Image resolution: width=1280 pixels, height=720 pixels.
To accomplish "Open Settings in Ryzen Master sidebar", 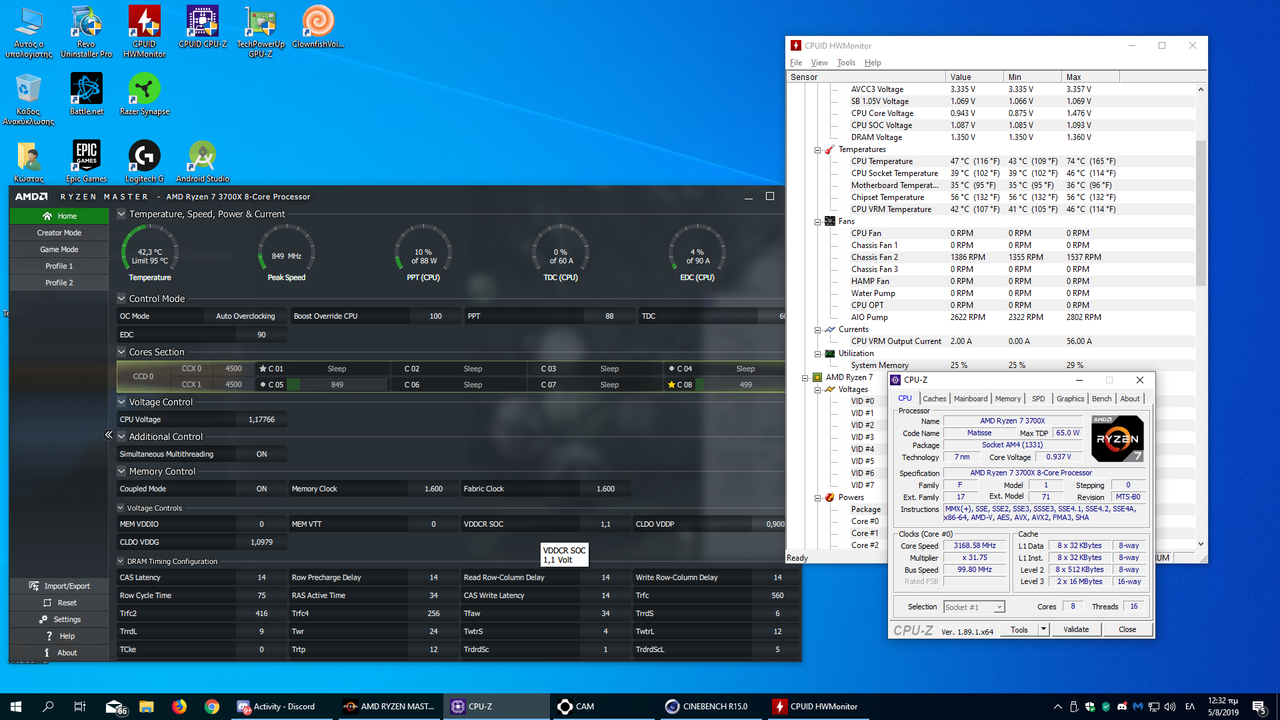I will pyautogui.click(x=59, y=619).
